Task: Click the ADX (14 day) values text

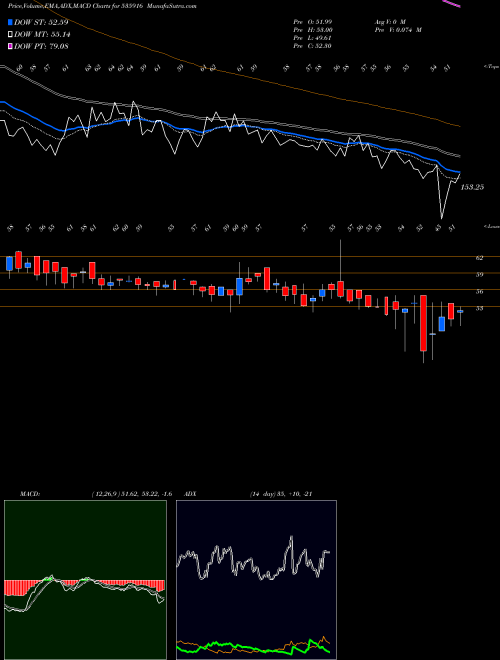Action: 281,494
